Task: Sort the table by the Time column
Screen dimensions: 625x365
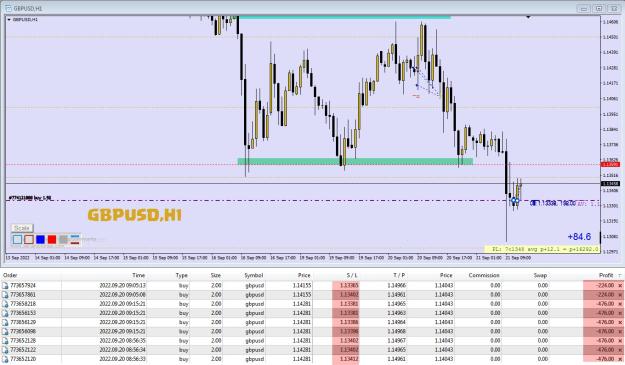Action: point(138,275)
